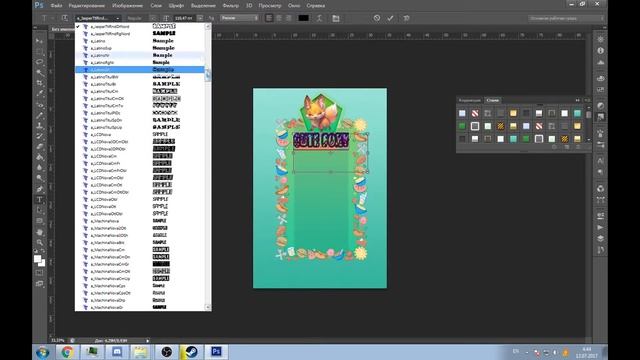This screenshot has width=640, height=360.
Task: Open the Layers panel from dock
Action: 600,238
